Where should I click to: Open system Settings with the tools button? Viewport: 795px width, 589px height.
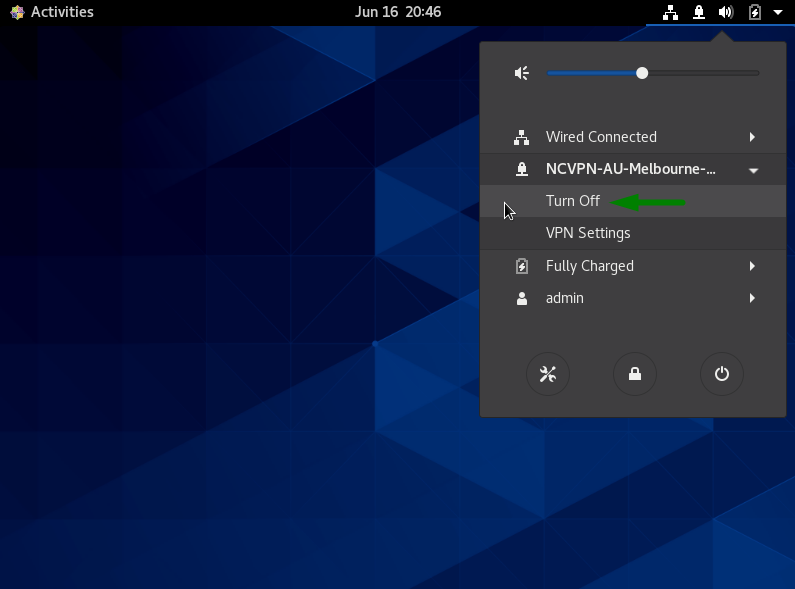click(548, 374)
